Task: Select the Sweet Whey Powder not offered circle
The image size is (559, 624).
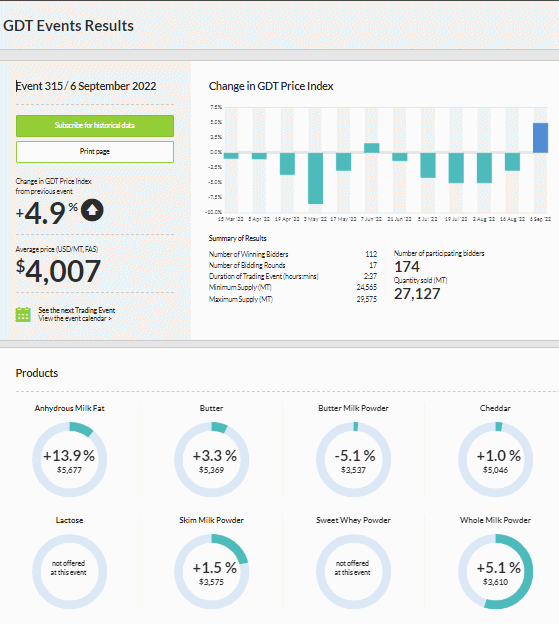Action: pyautogui.click(x=353, y=571)
